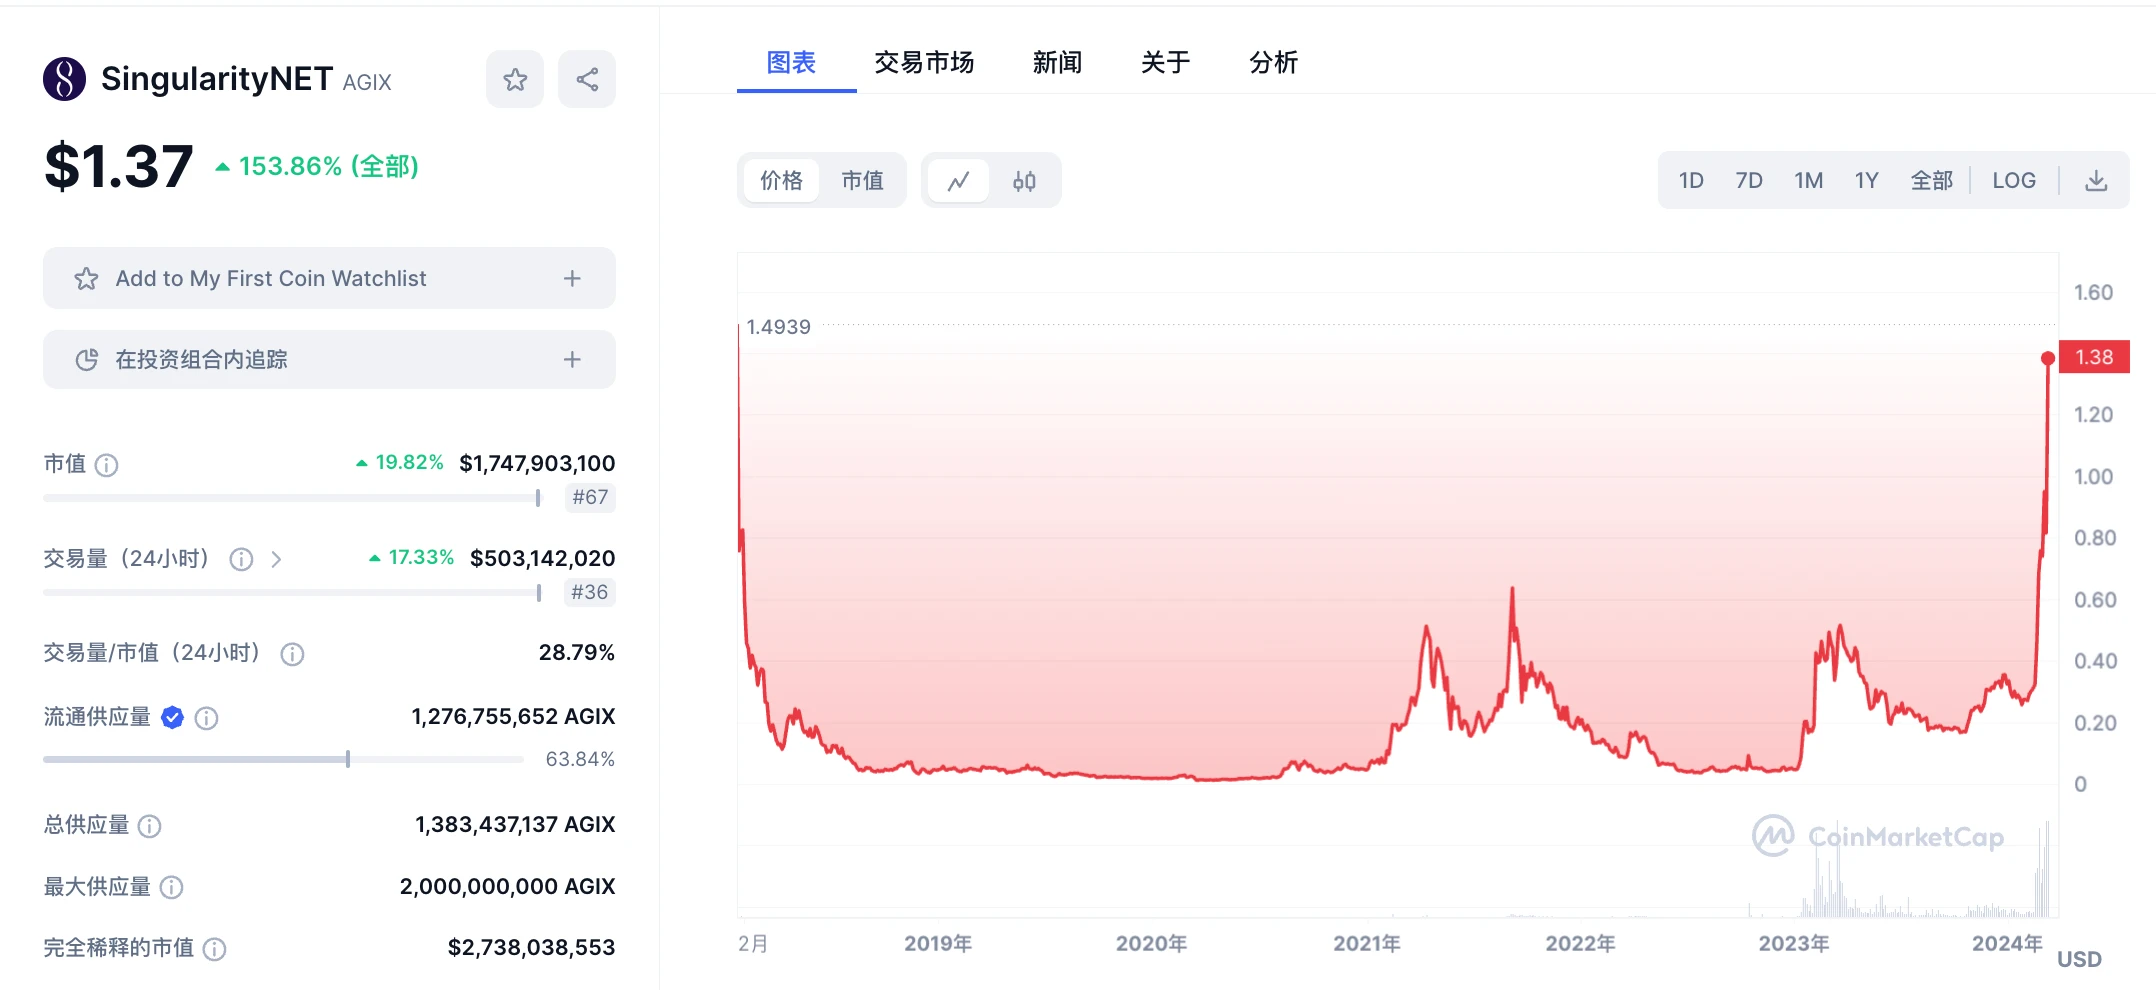Select the 1Y time range
Viewport: 2156px width, 990px height.
click(x=1866, y=180)
